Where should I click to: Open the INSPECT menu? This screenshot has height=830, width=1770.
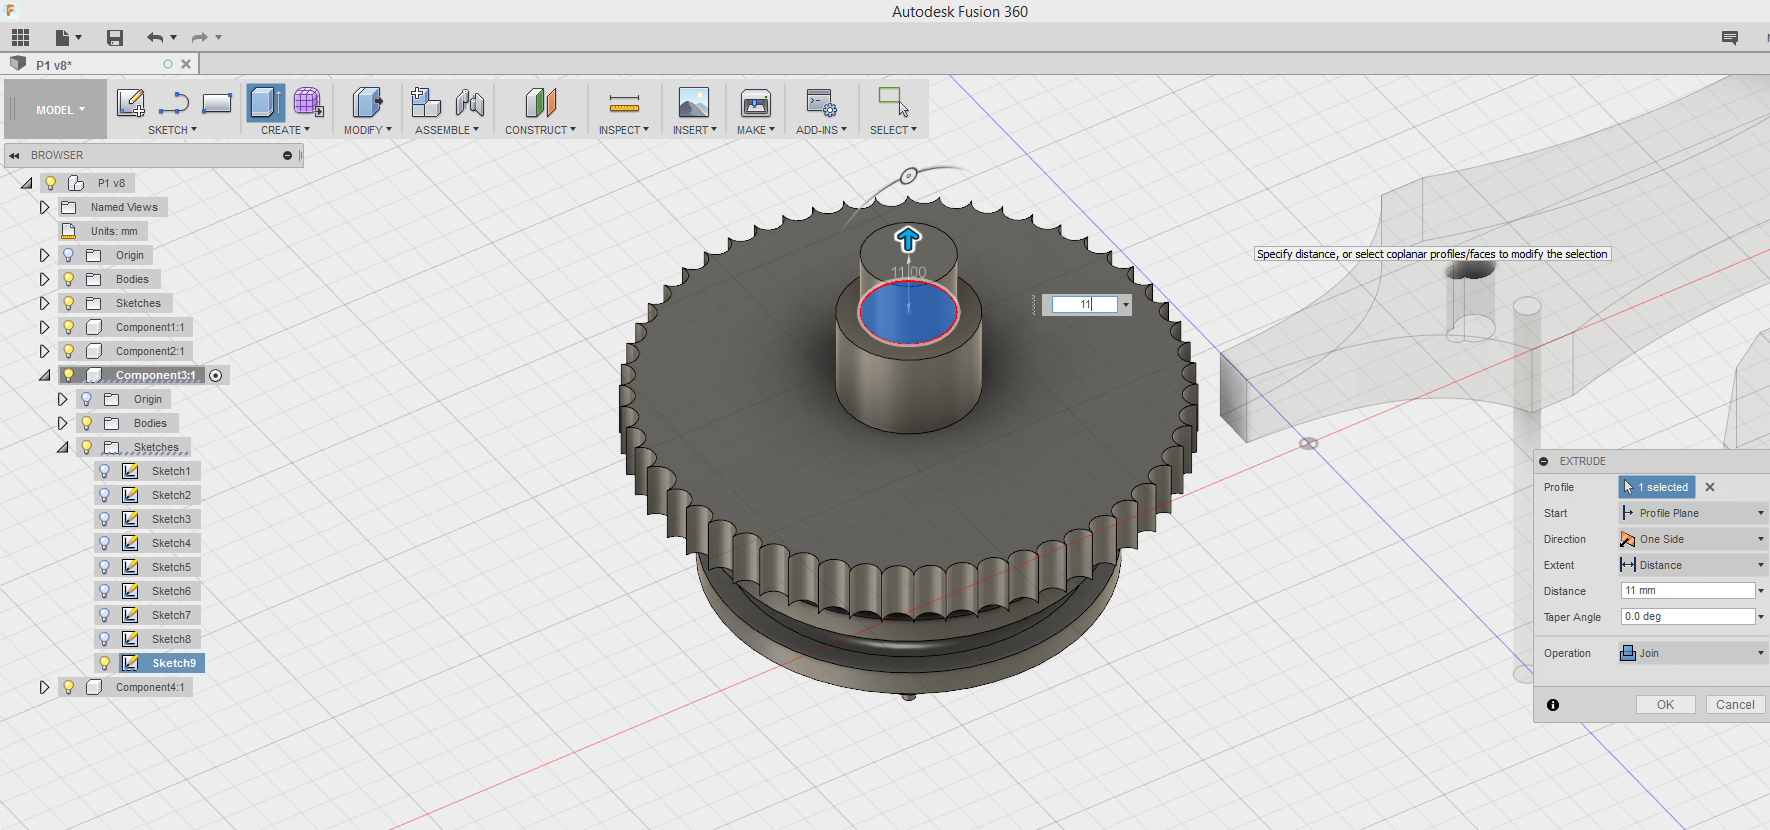click(624, 130)
